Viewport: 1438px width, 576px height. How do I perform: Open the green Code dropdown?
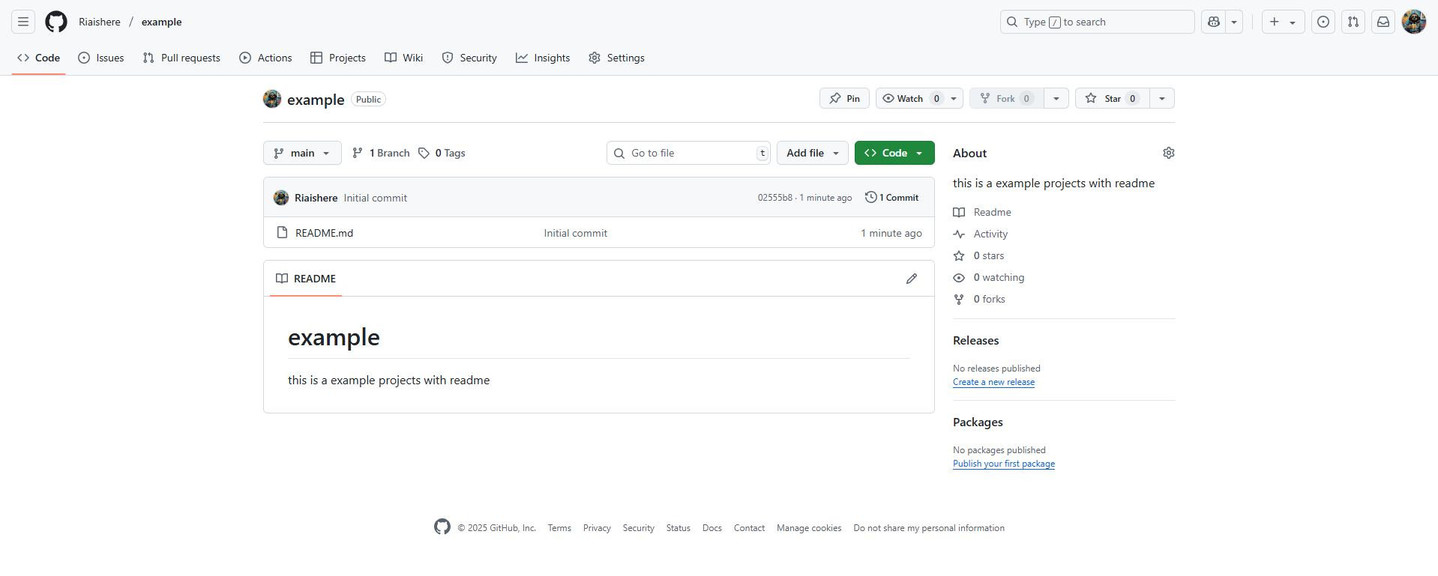click(894, 153)
